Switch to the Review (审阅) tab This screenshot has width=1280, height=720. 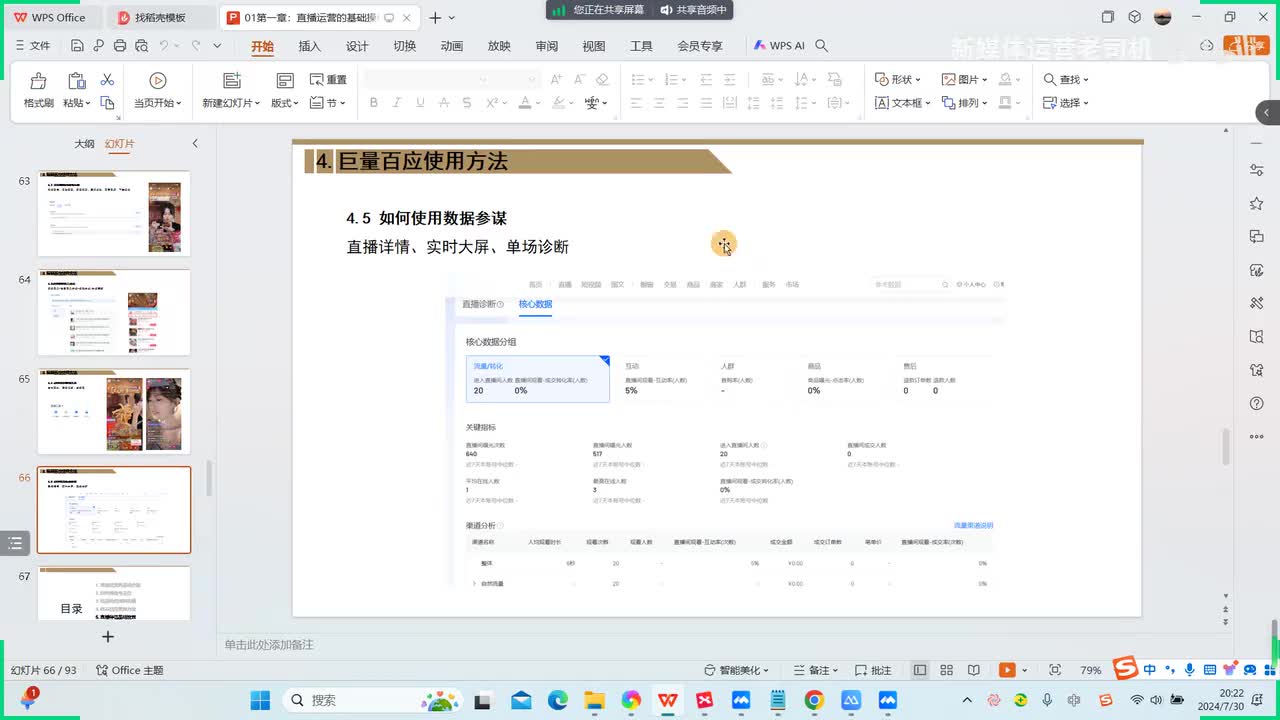[x=547, y=46]
